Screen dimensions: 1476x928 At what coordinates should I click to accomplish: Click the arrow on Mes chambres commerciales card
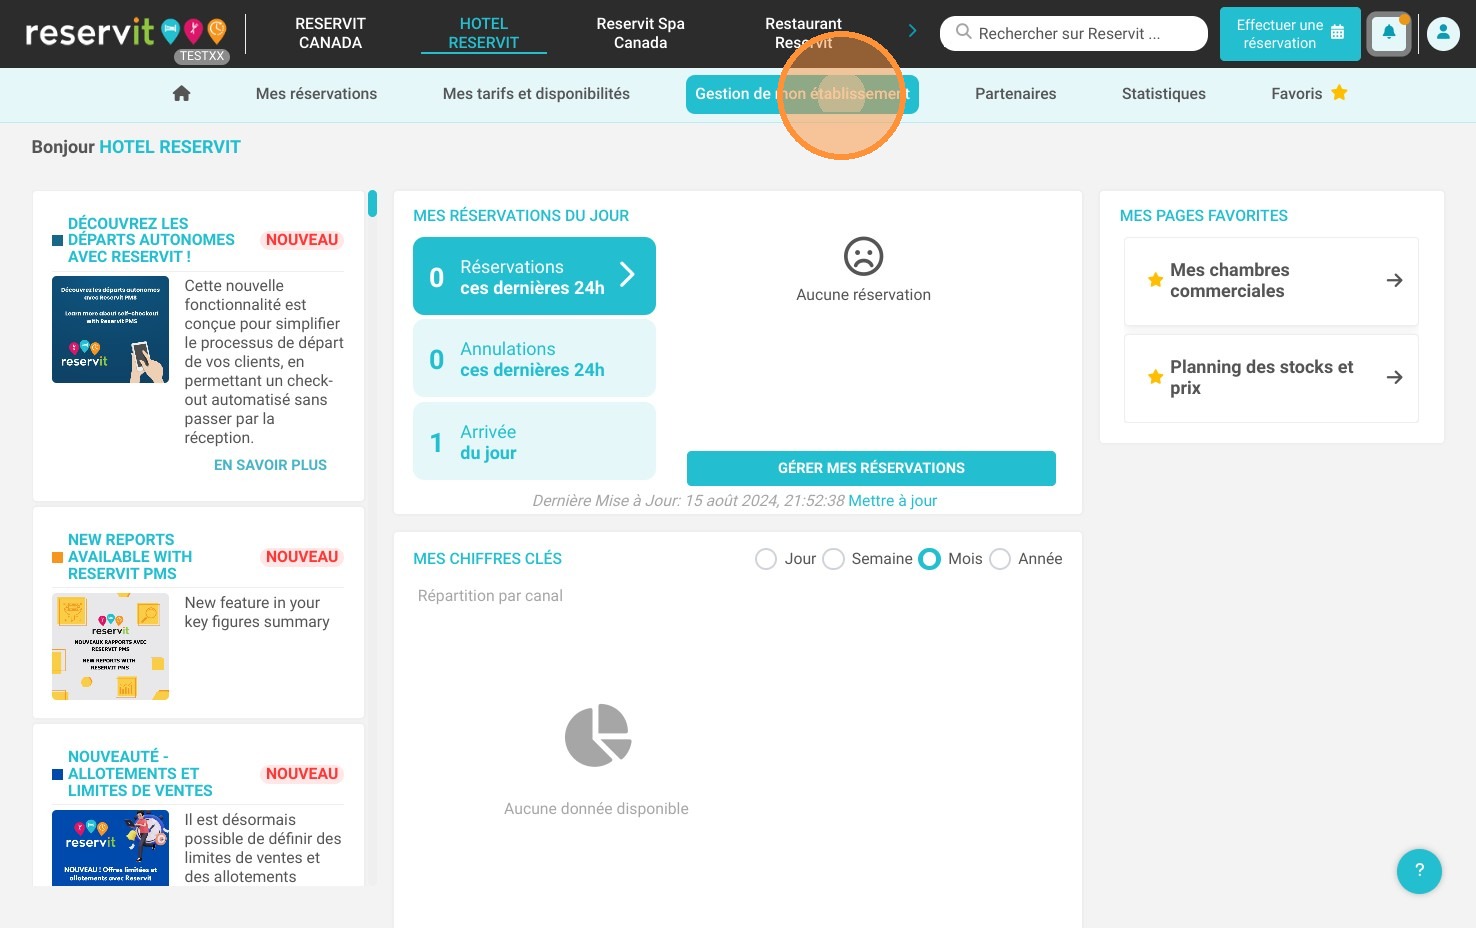point(1394,281)
